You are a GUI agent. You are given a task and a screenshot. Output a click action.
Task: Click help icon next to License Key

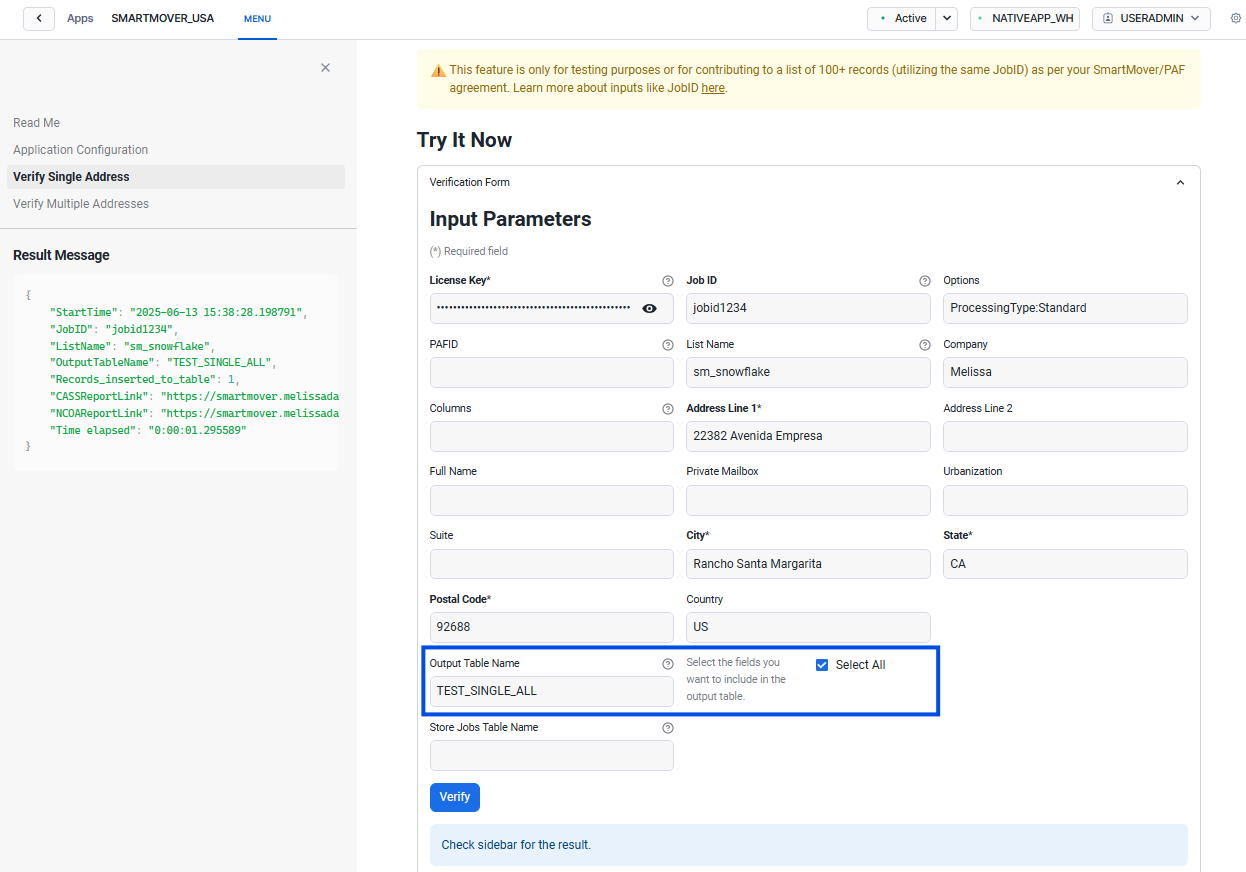[668, 281]
